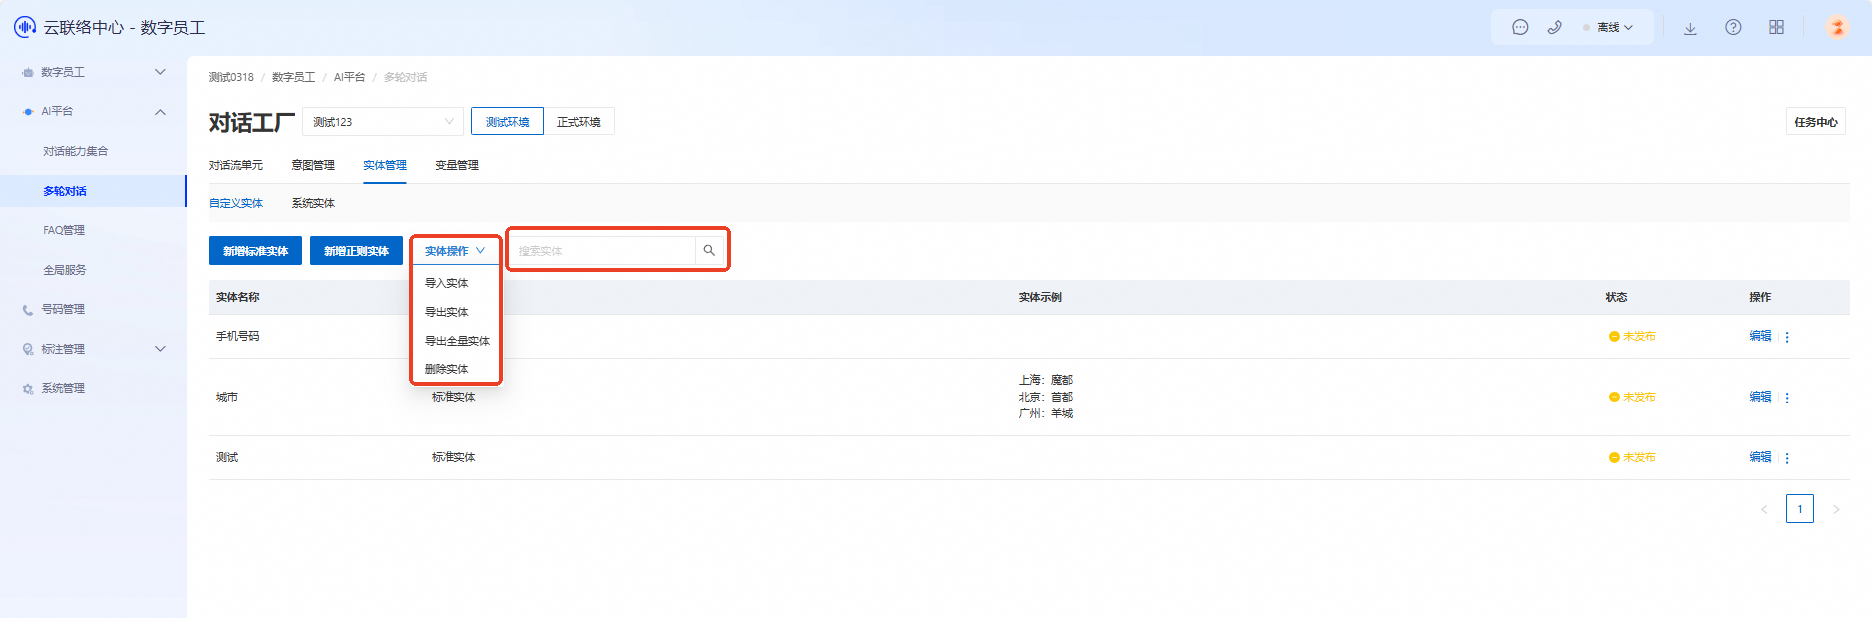This screenshot has height=618, width=1872.
Task: Edit the 城市 entity
Action: click(1760, 397)
